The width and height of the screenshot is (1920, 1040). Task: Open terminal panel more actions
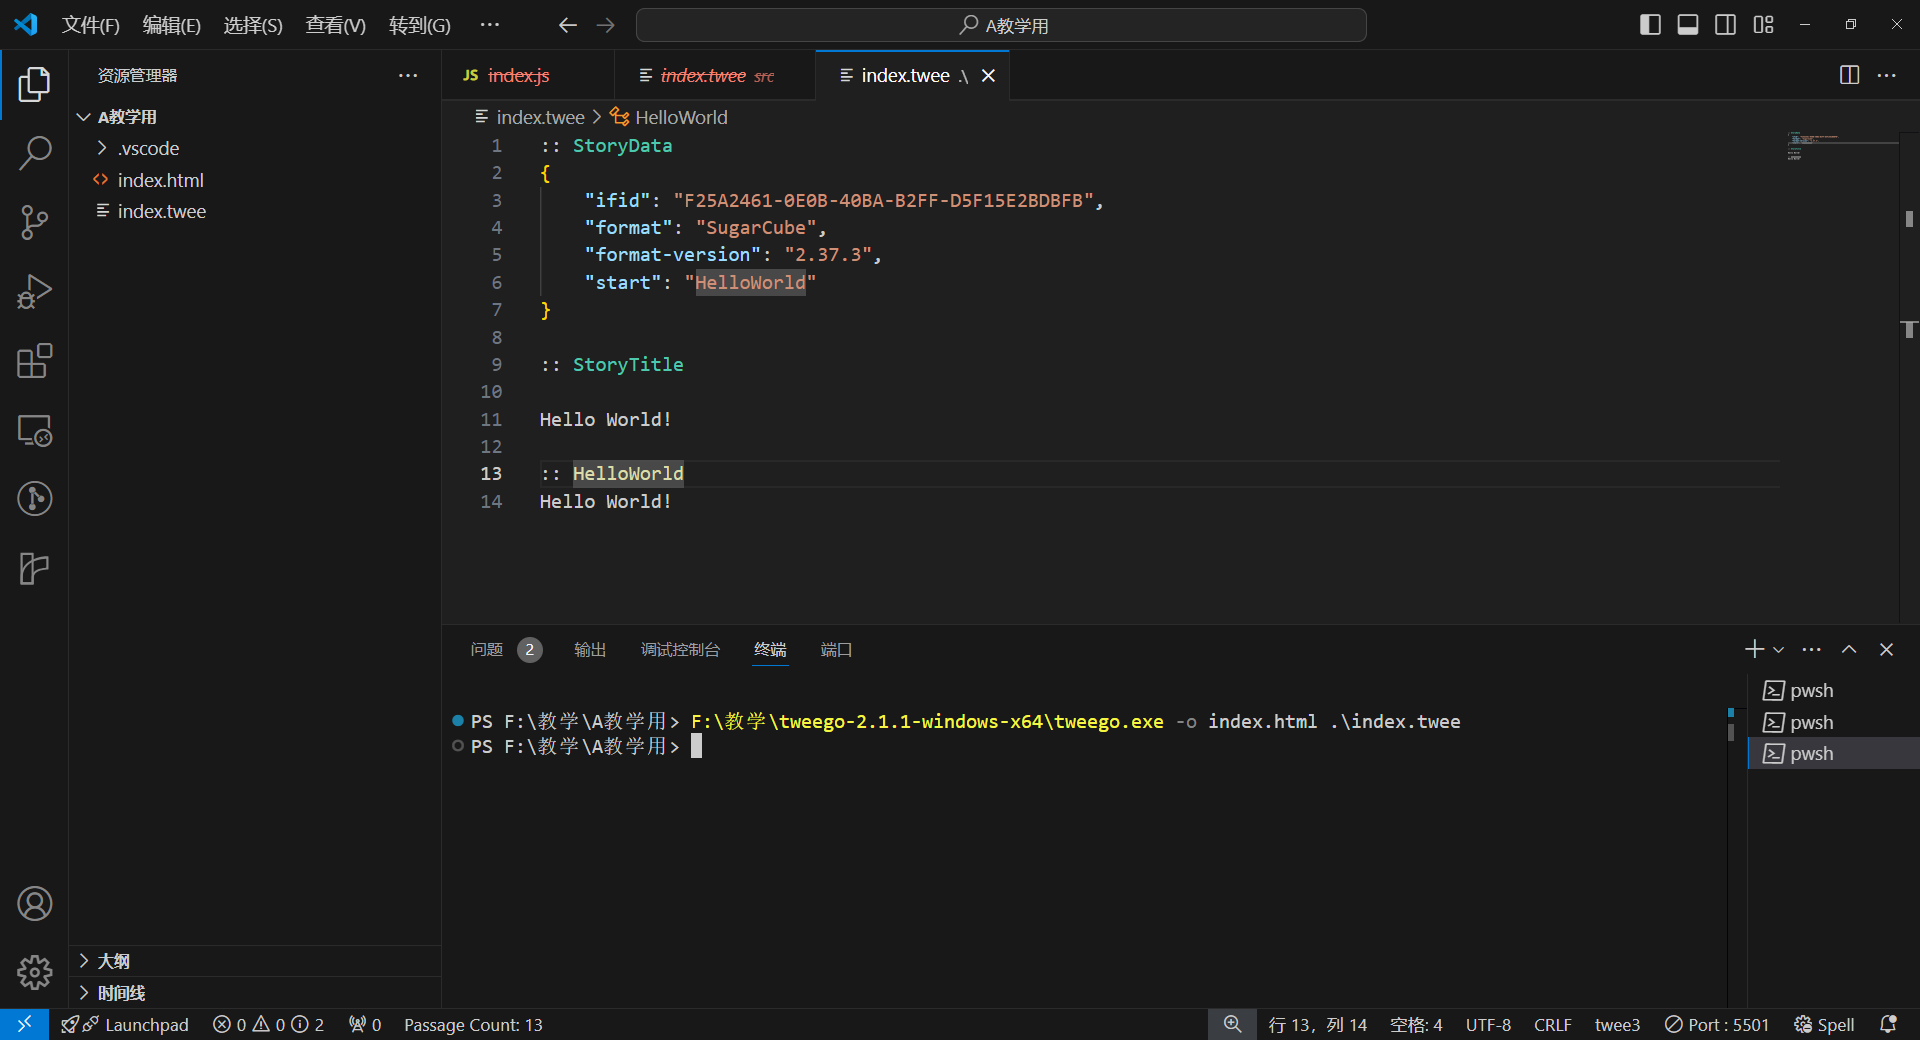tap(1812, 650)
